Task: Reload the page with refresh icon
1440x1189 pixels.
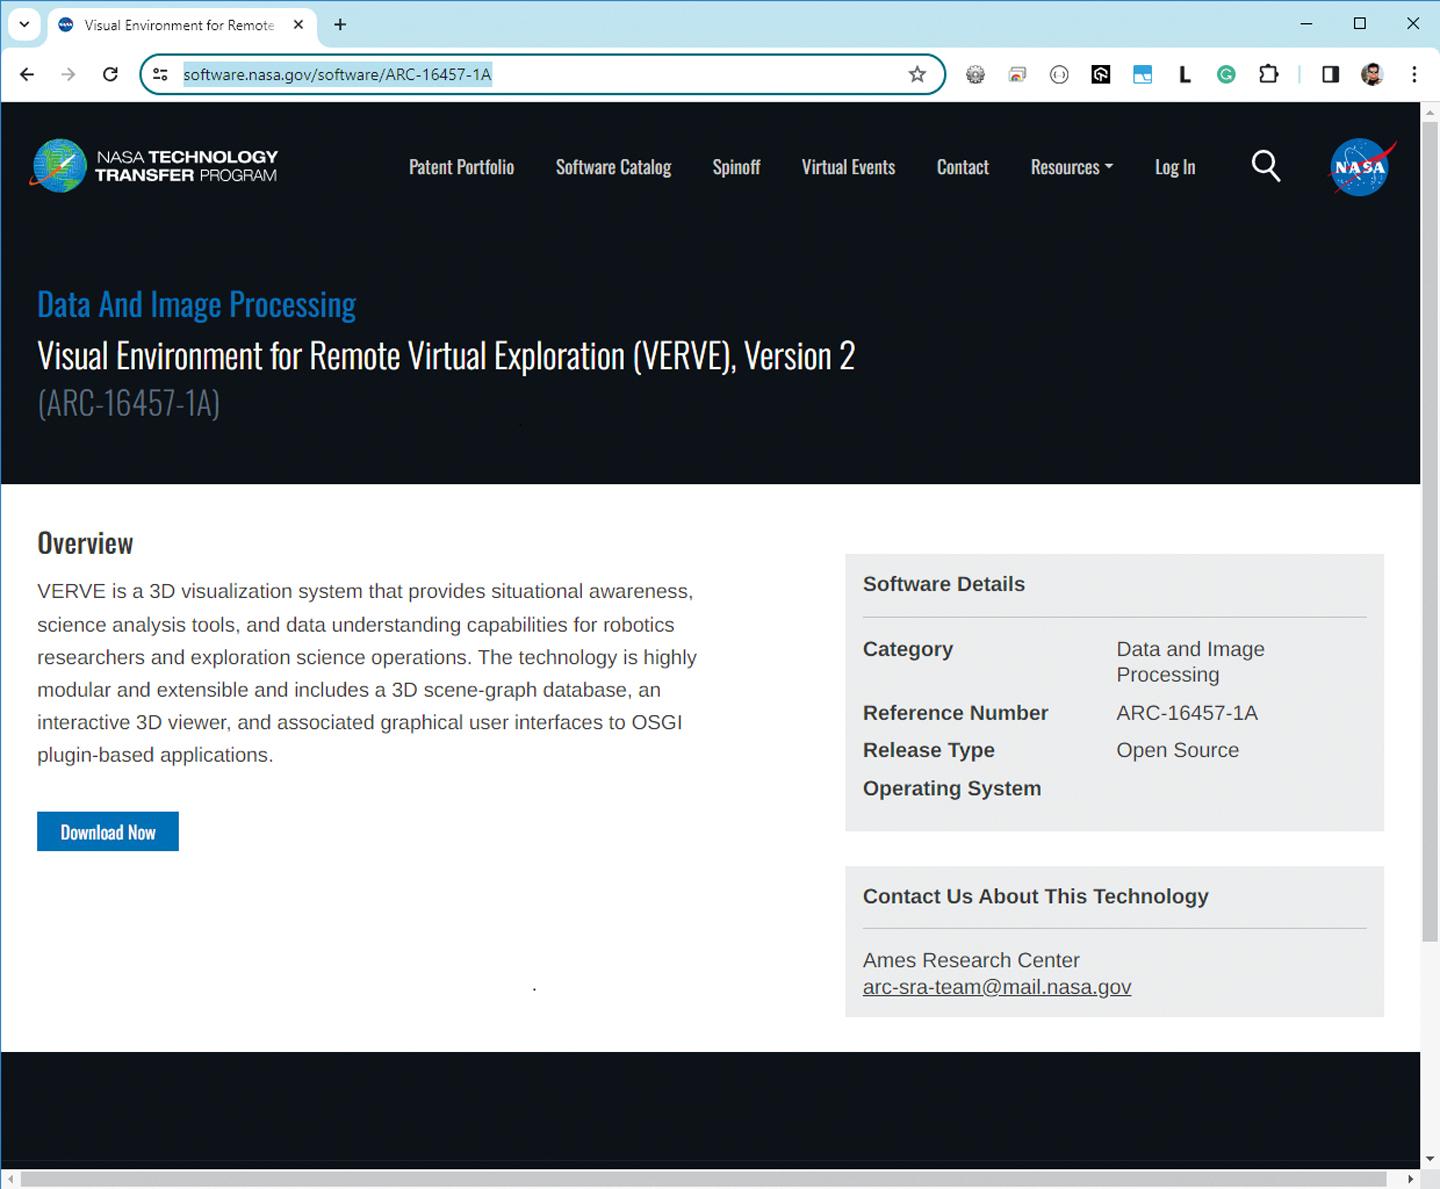Action: [111, 74]
